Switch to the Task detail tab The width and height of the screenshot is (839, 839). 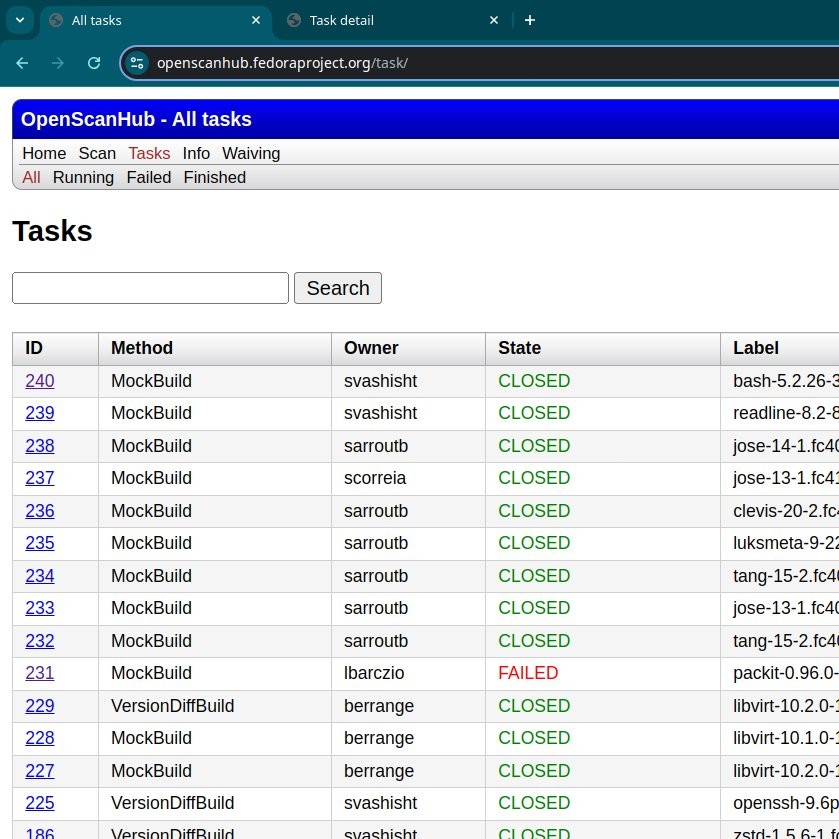pos(392,20)
